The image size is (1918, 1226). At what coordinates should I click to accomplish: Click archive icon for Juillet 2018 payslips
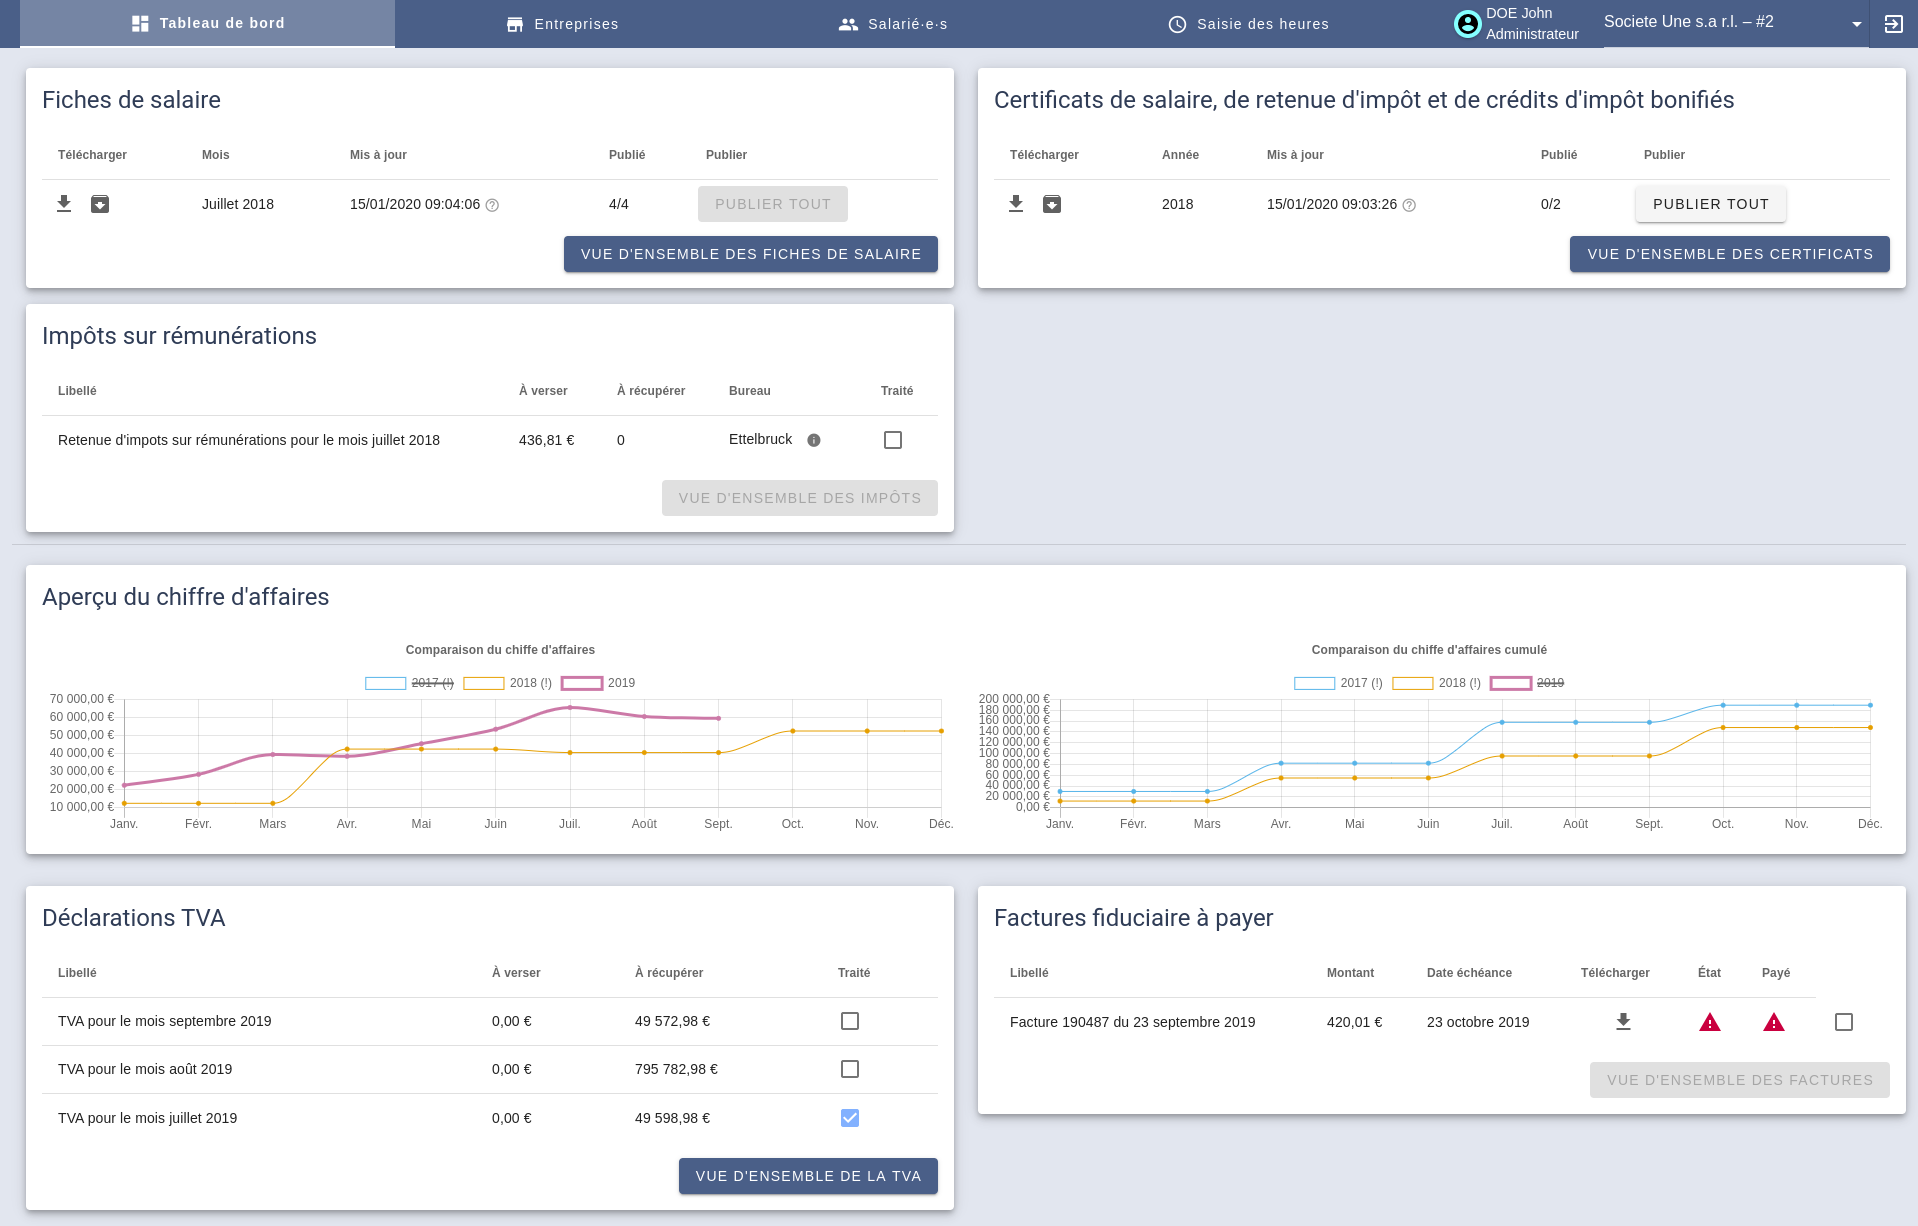click(x=100, y=204)
